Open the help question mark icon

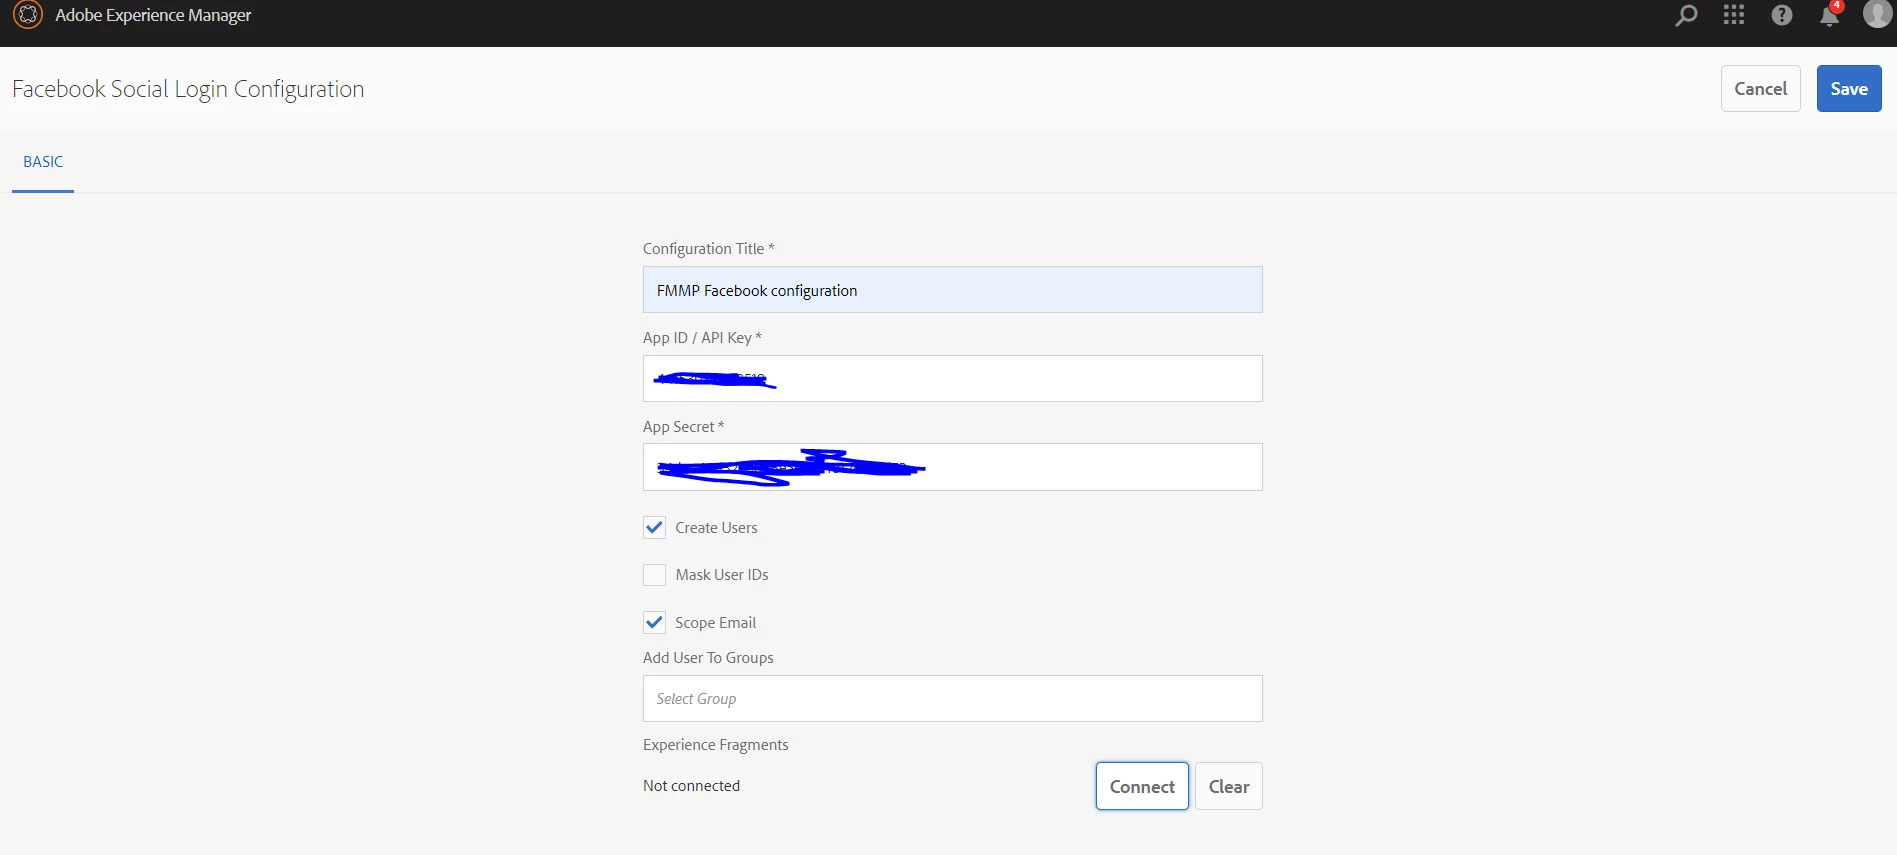coord(1782,15)
